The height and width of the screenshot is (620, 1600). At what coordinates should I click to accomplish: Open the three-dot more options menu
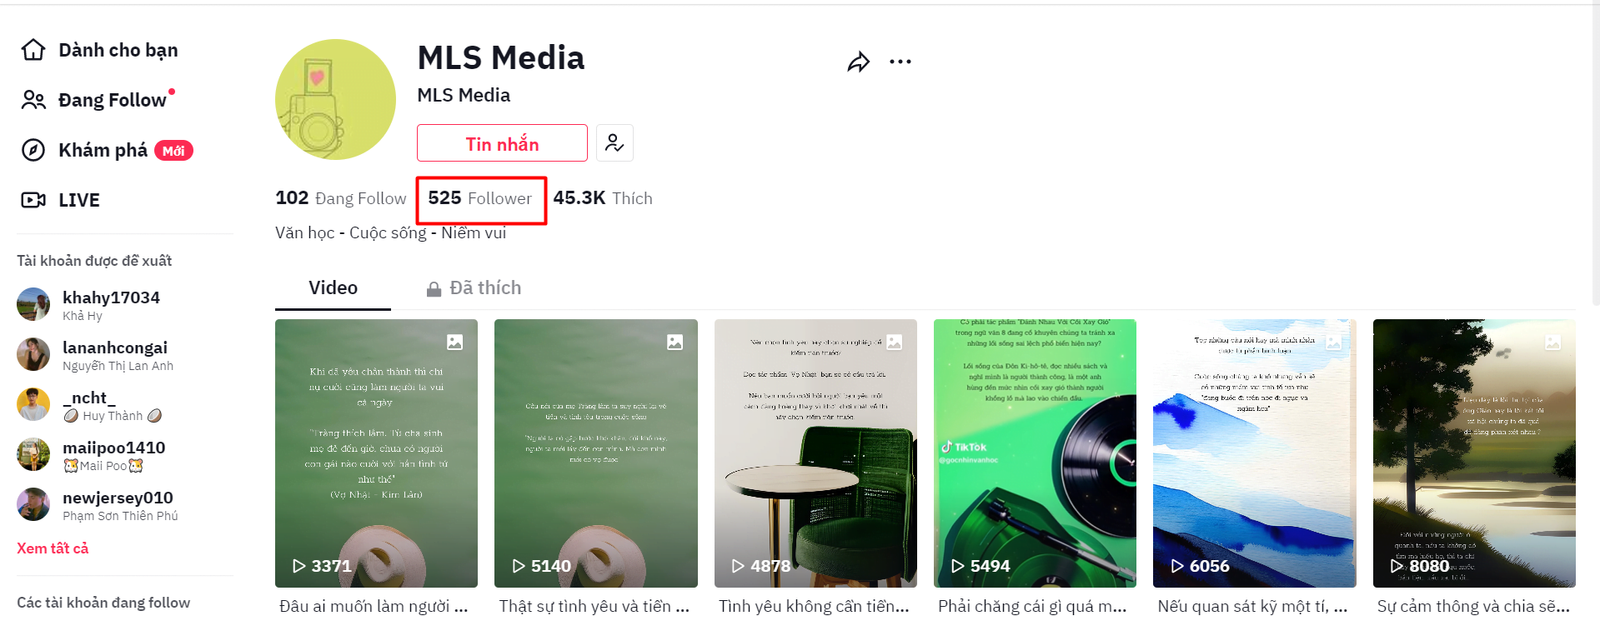(x=900, y=62)
